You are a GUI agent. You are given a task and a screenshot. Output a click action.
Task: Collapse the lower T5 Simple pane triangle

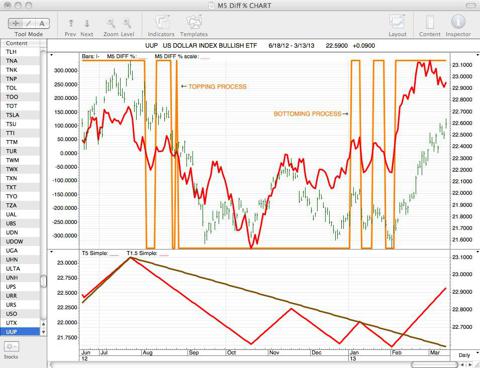click(52, 252)
